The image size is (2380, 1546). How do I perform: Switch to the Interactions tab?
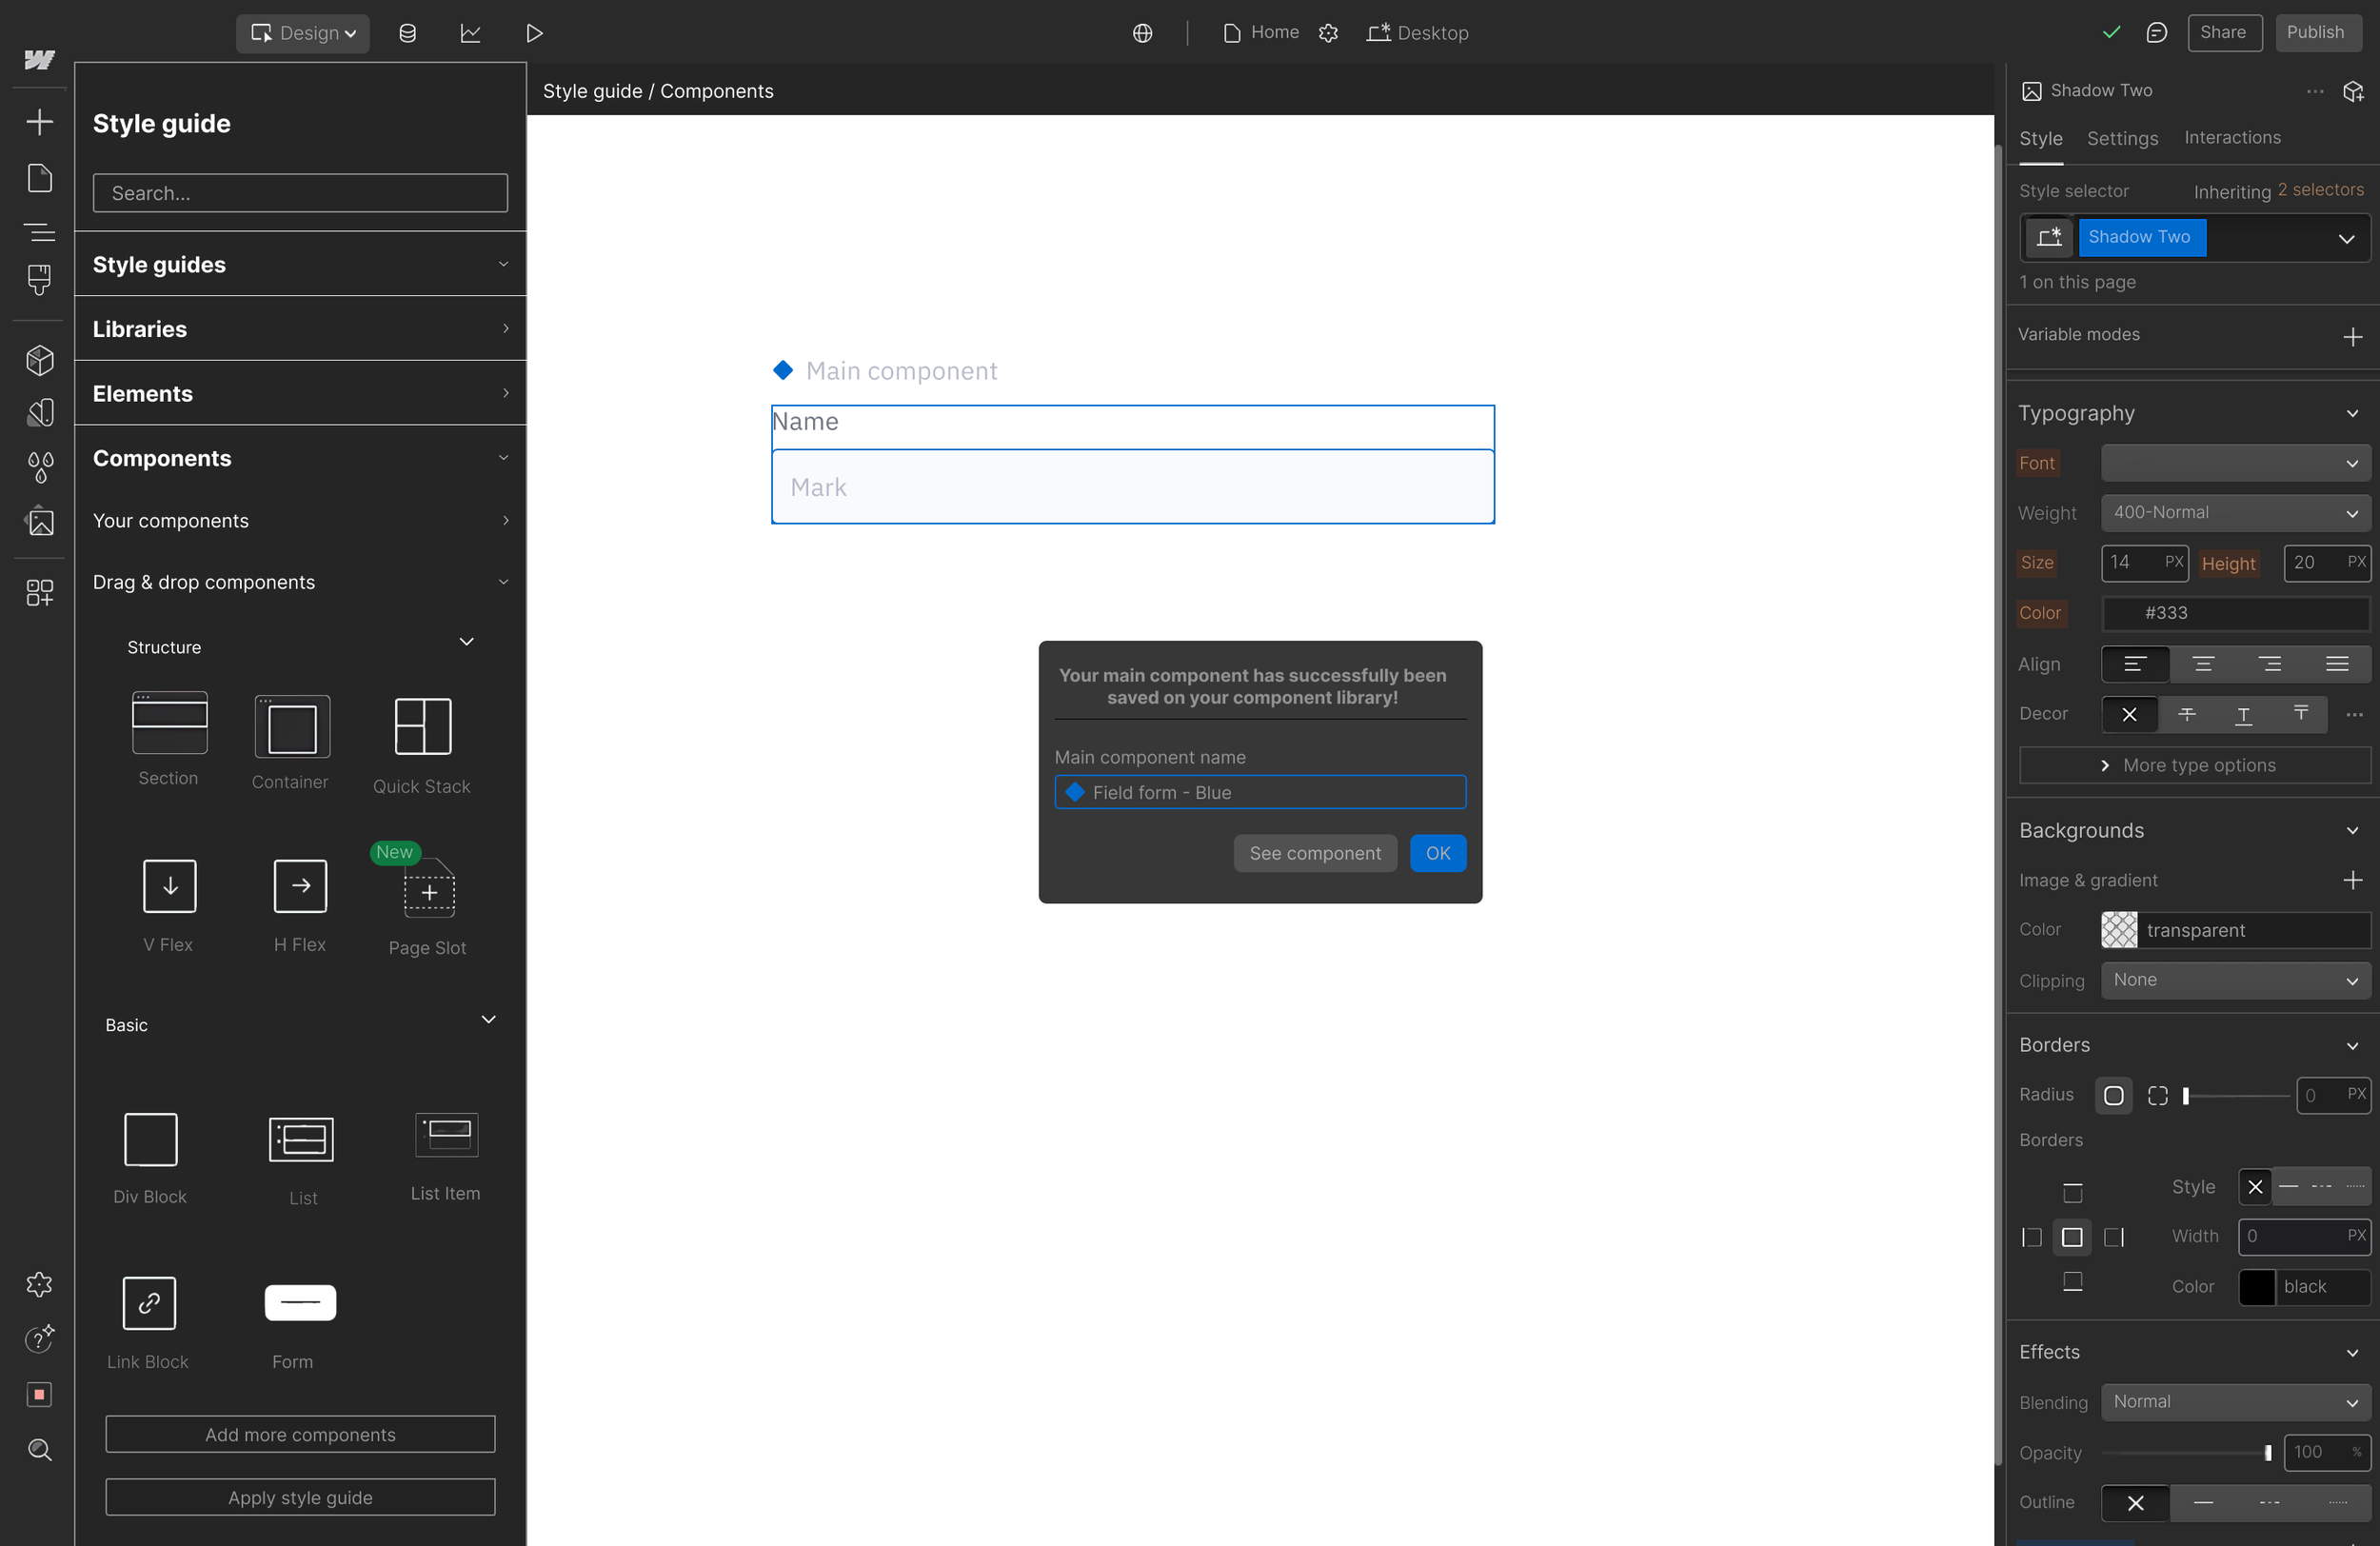[2232, 138]
